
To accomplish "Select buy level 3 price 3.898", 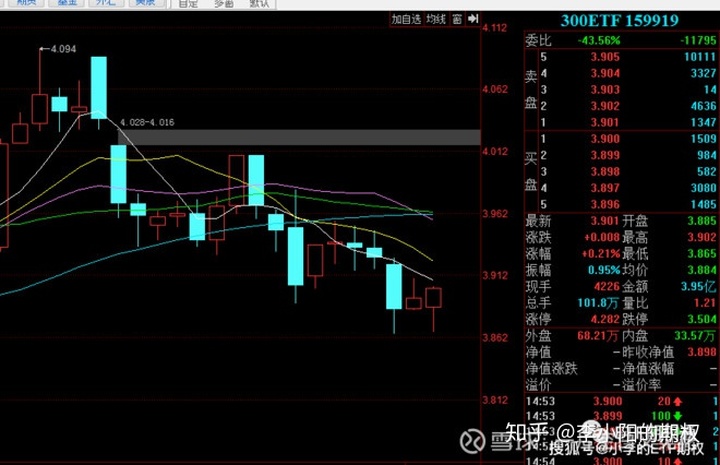I will tap(605, 172).
